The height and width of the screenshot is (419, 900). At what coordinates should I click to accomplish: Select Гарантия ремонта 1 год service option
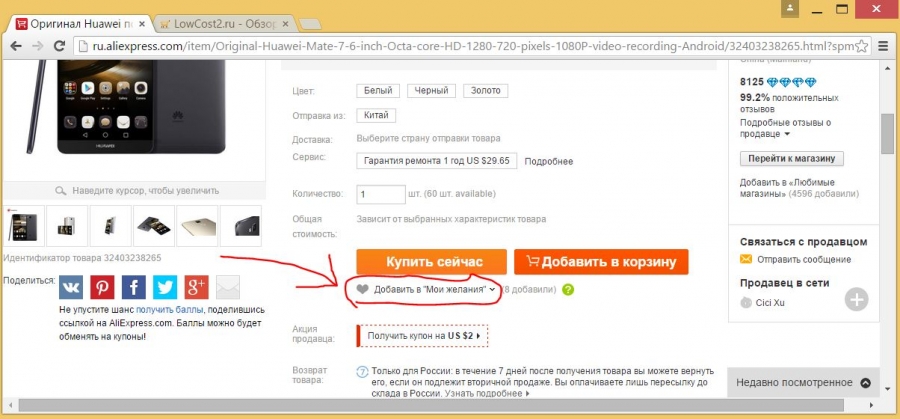point(437,161)
